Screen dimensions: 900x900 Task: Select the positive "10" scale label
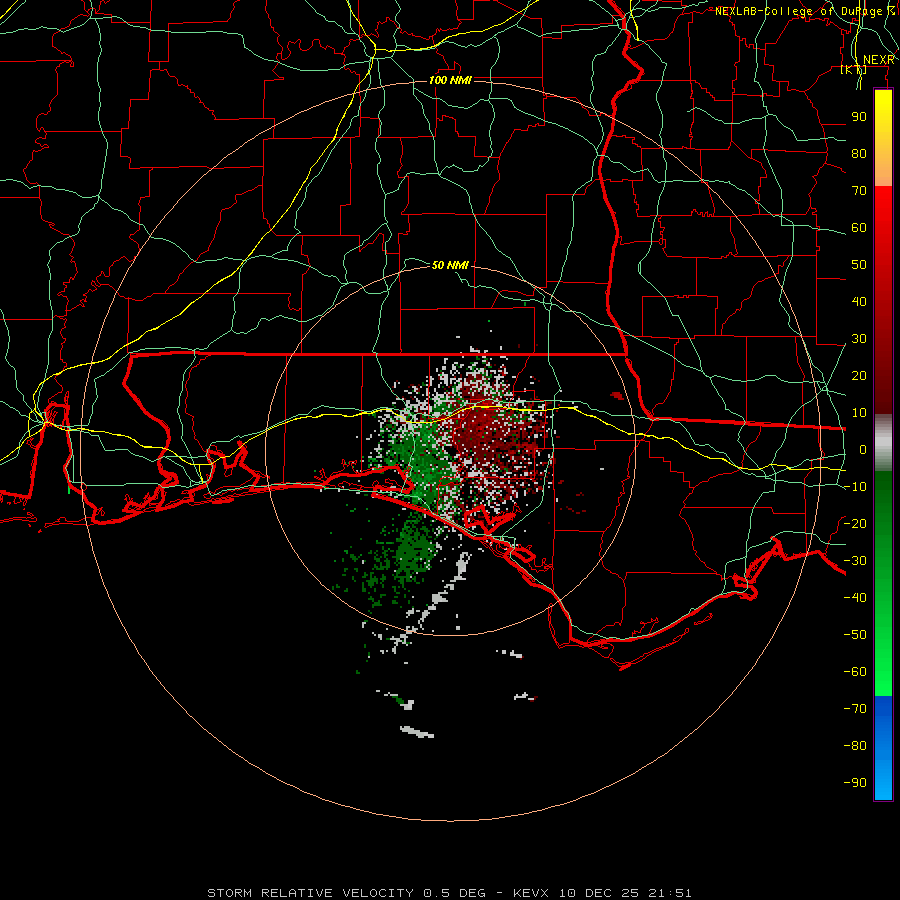(x=859, y=413)
